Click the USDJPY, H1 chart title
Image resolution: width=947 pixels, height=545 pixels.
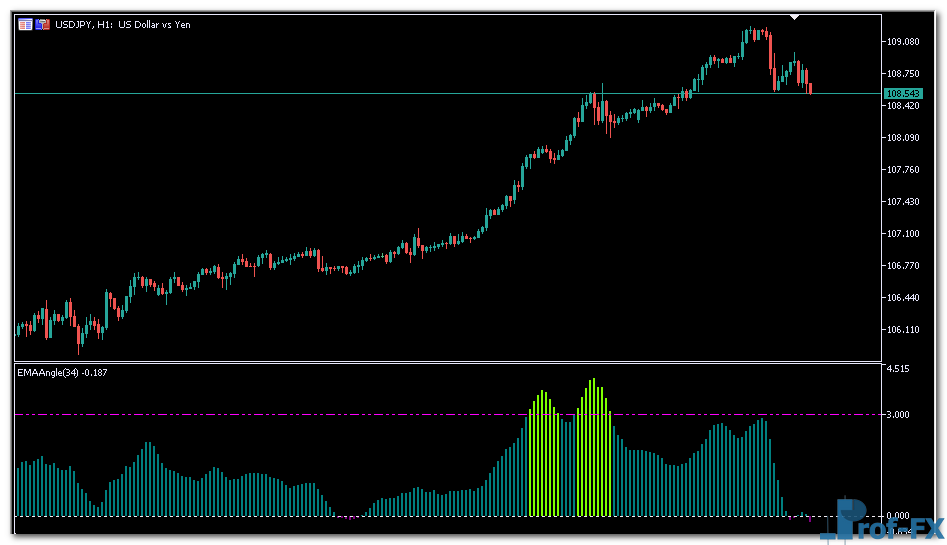123,24
